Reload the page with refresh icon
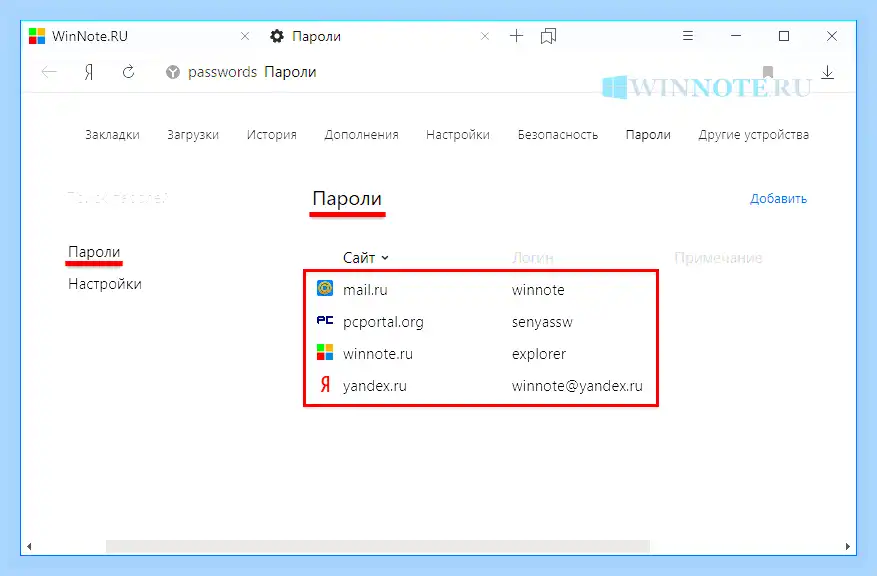Viewport: 877px width, 576px height. pyautogui.click(x=129, y=72)
